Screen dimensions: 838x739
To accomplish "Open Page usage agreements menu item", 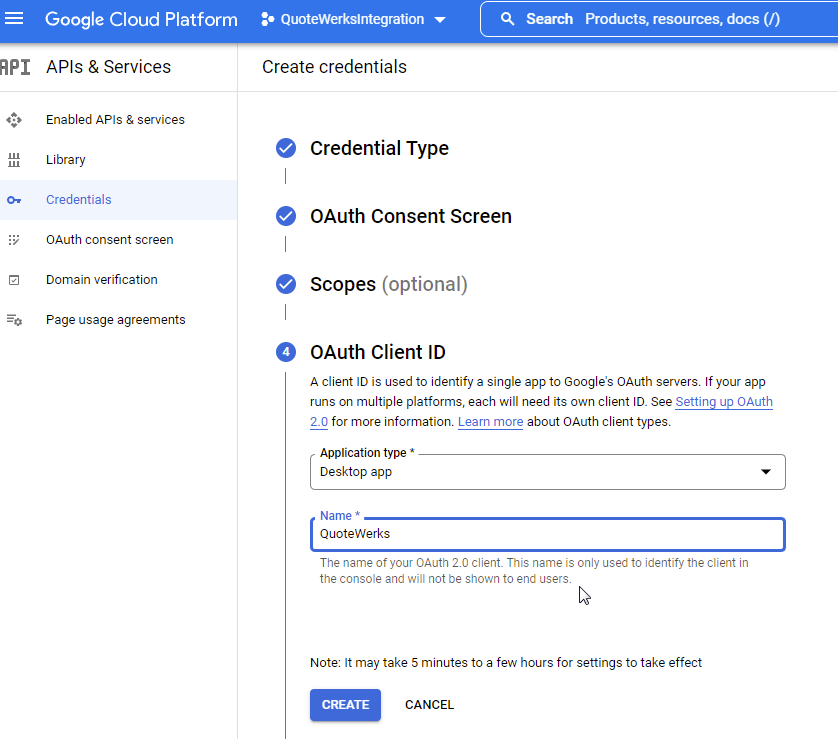I will pos(115,320).
